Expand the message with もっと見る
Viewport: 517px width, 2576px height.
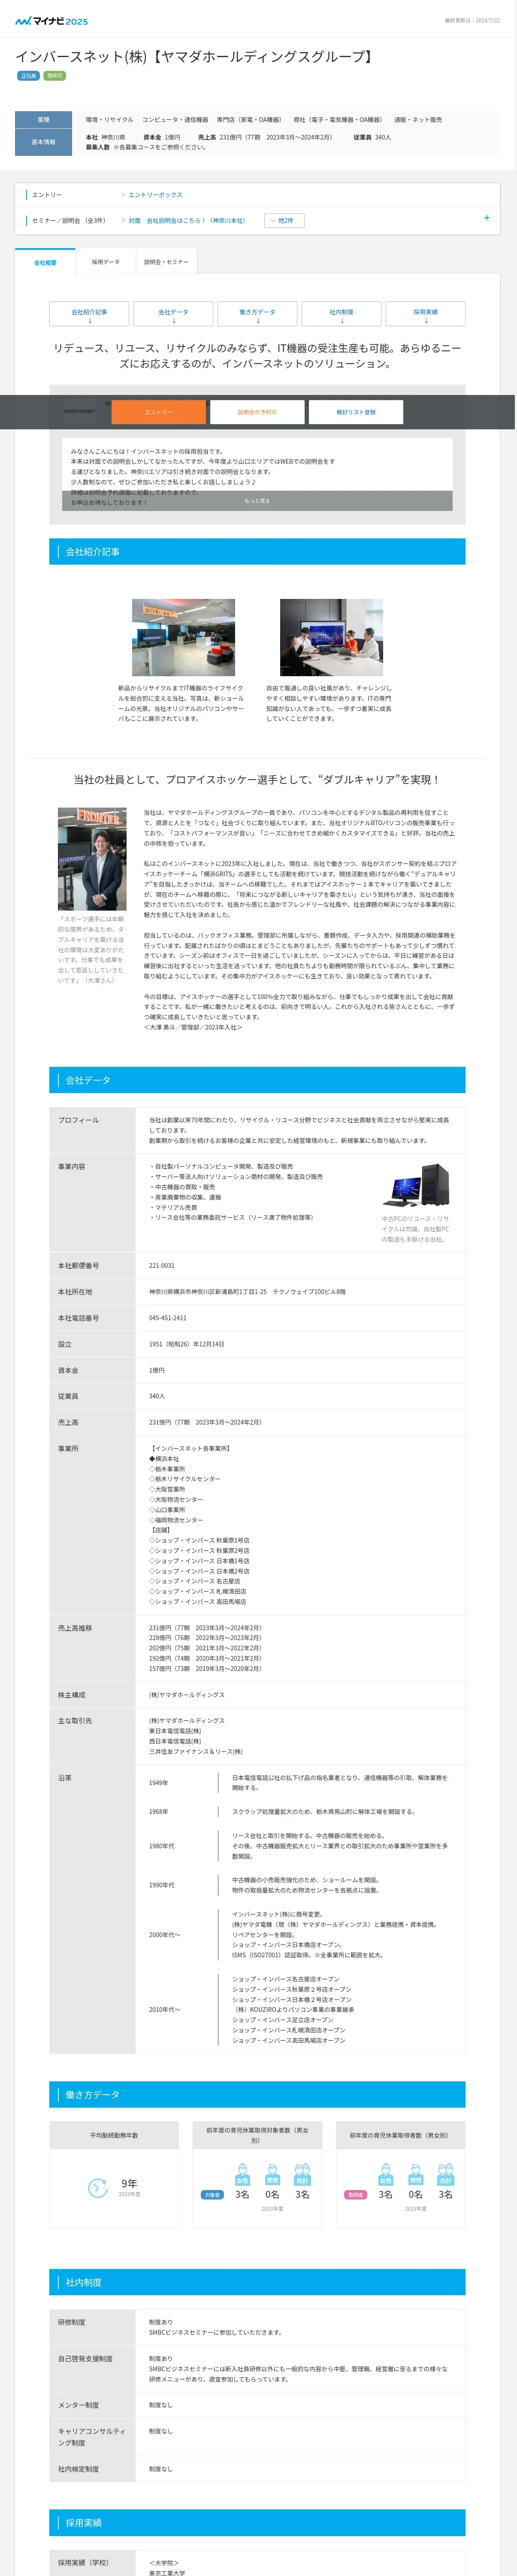click(x=257, y=501)
